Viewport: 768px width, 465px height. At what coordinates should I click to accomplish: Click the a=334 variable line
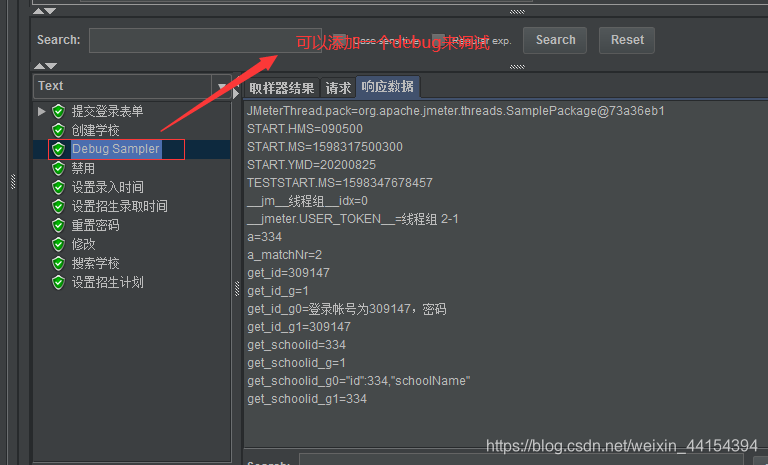pos(264,237)
